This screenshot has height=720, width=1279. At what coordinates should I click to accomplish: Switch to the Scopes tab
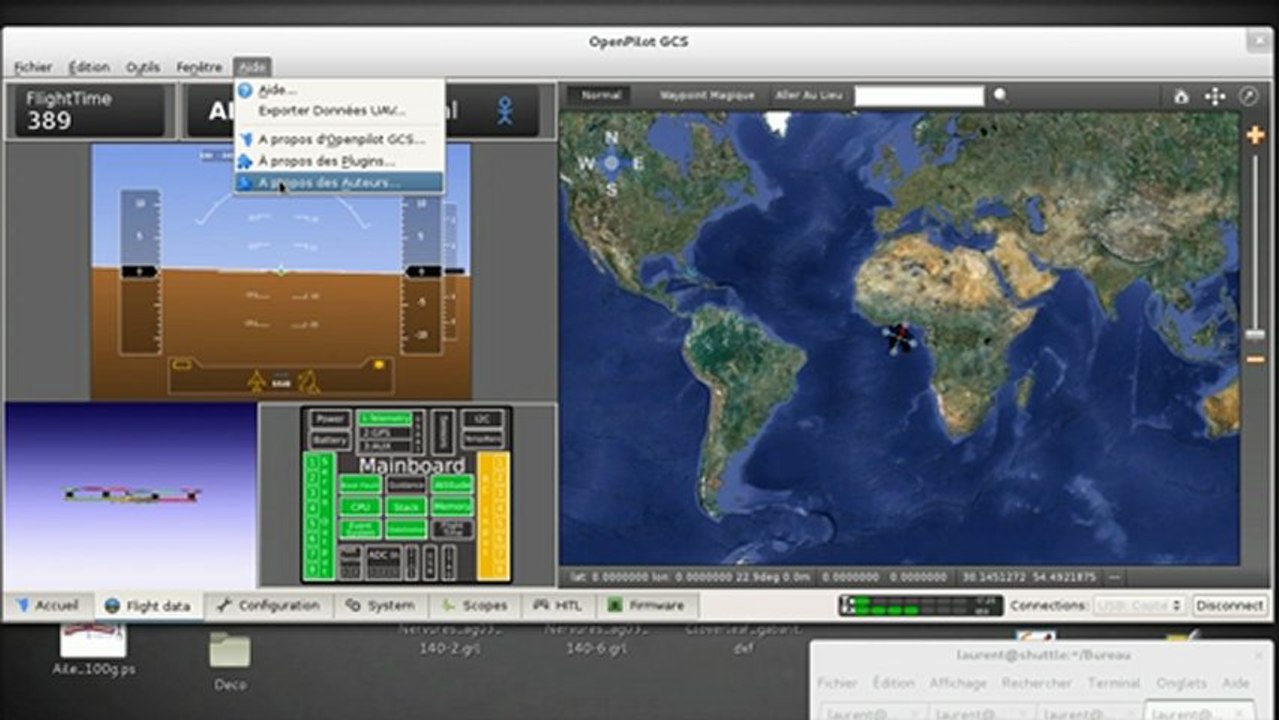coord(474,605)
